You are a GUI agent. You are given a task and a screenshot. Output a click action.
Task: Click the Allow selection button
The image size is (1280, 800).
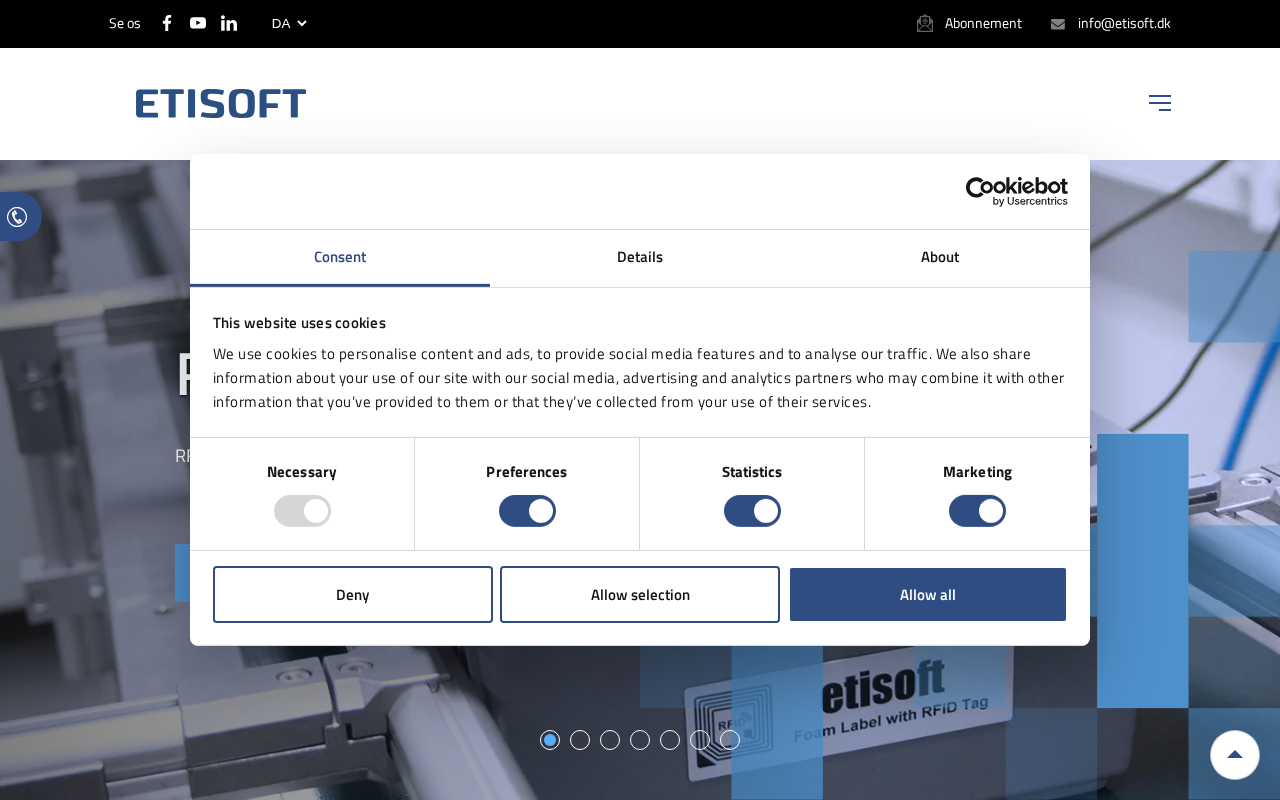tap(640, 595)
